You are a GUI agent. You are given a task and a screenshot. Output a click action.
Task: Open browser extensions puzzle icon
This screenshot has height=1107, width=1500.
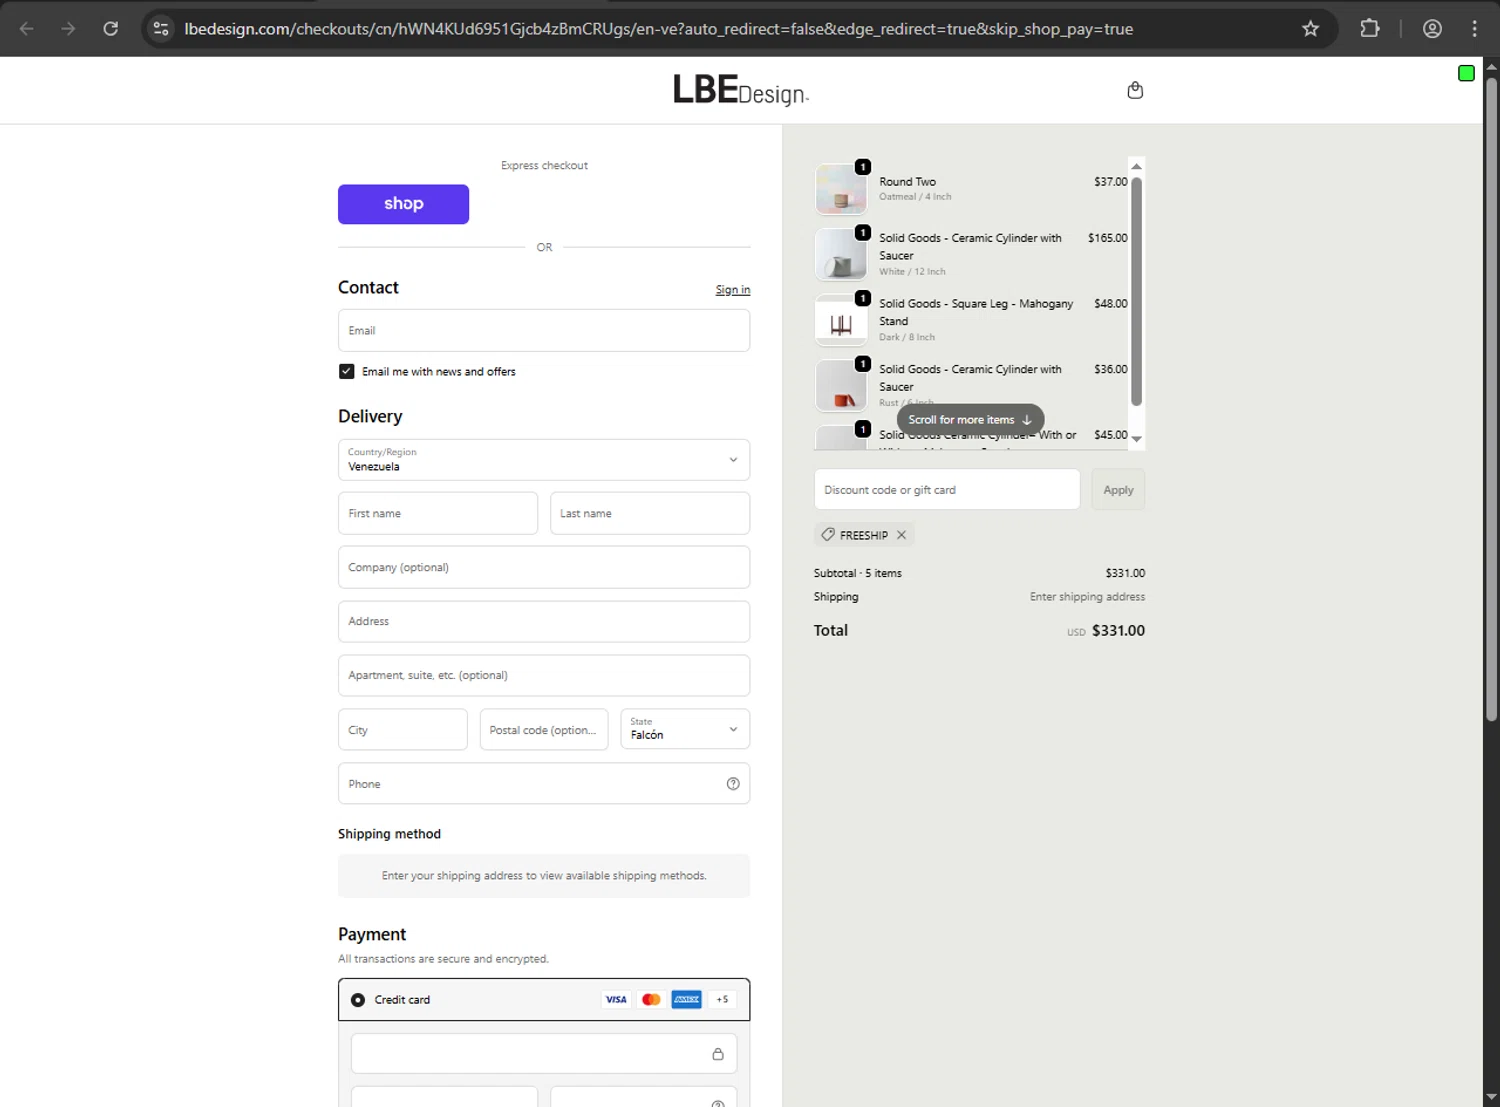[x=1370, y=29]
